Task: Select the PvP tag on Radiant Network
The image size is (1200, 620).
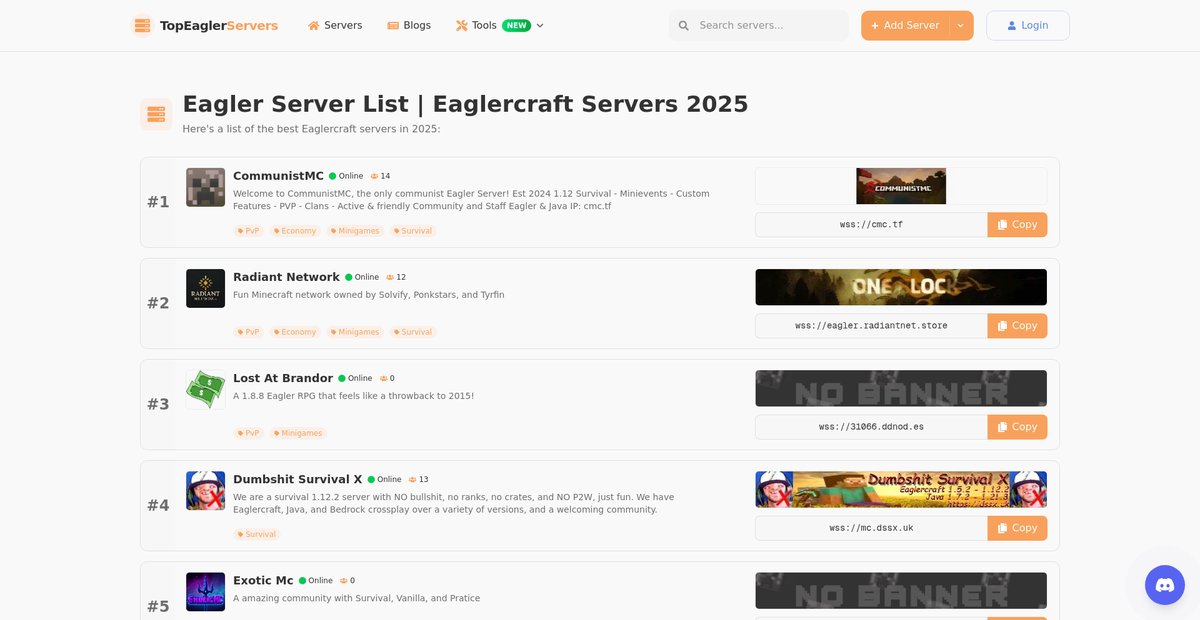Action: point(249,332)
